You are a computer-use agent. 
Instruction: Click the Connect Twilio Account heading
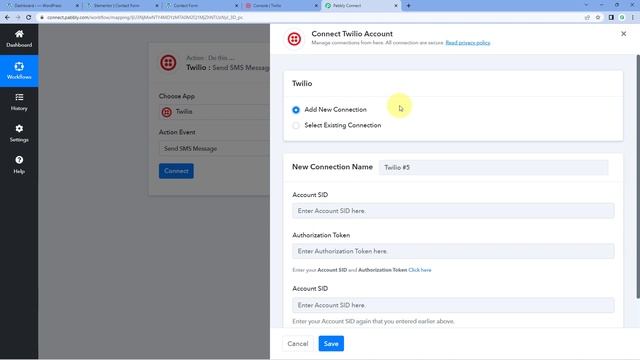tap(352, 34)
